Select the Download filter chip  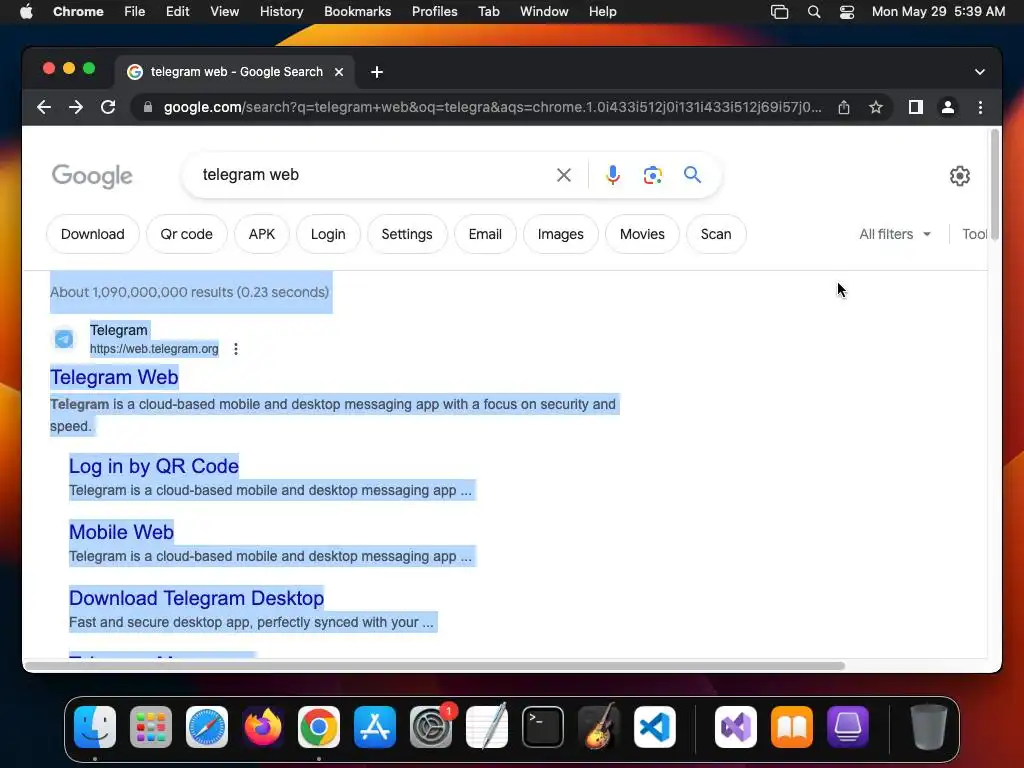click(93, 234)
